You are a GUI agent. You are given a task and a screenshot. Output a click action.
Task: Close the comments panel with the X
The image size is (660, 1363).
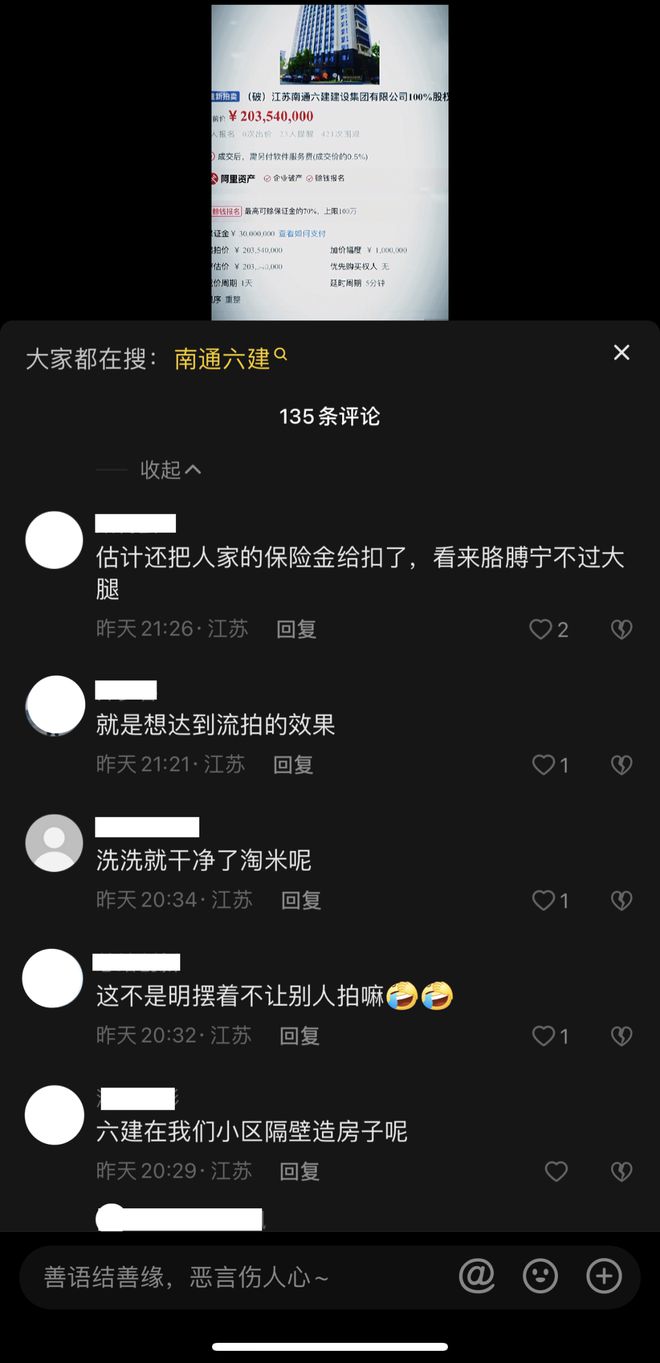coord(621,352)
